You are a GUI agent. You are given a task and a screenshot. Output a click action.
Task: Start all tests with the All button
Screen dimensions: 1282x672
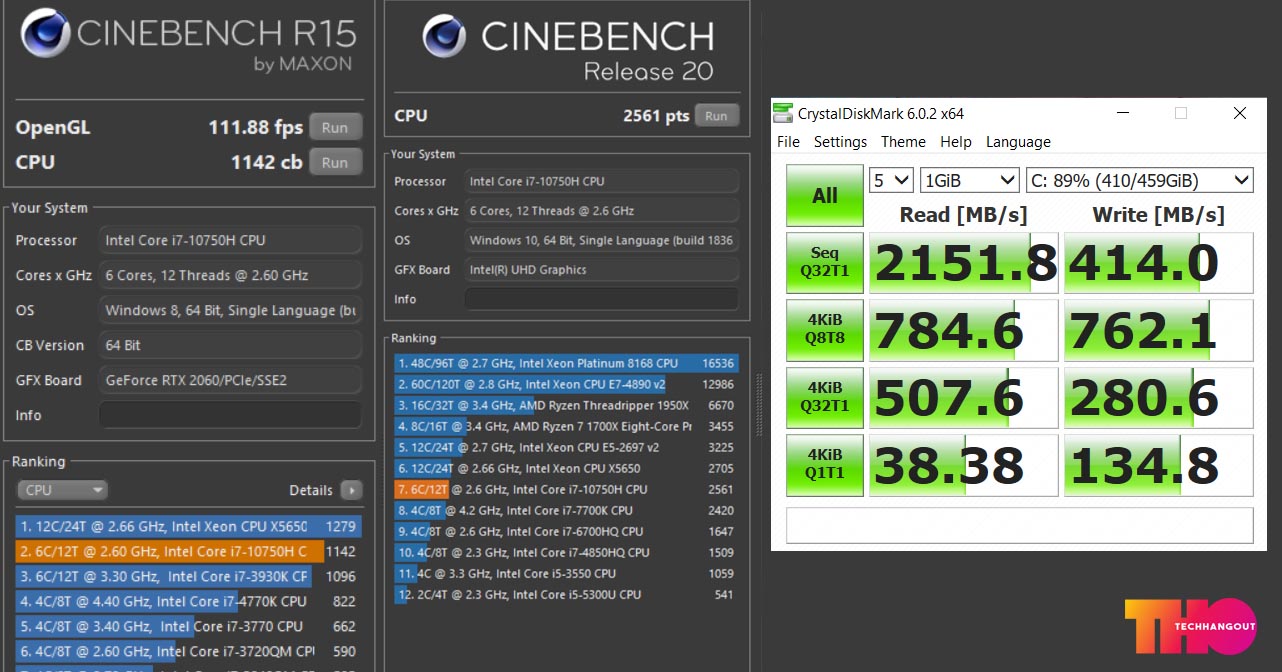point(825,196)
